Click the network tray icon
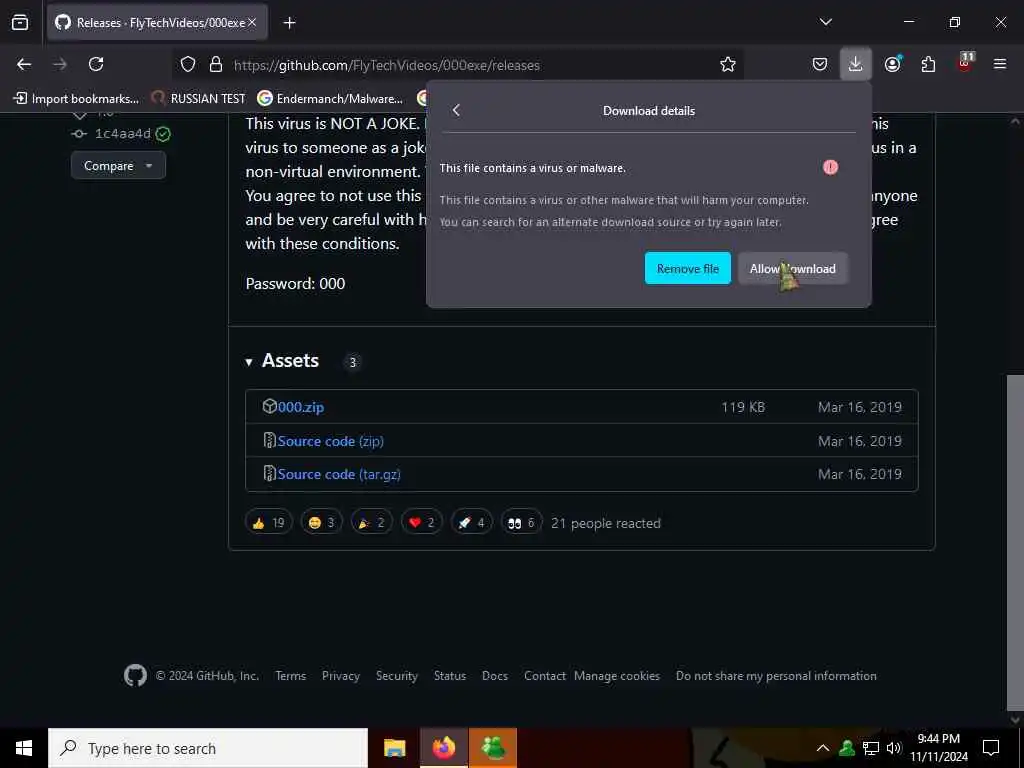 [871, 748]
